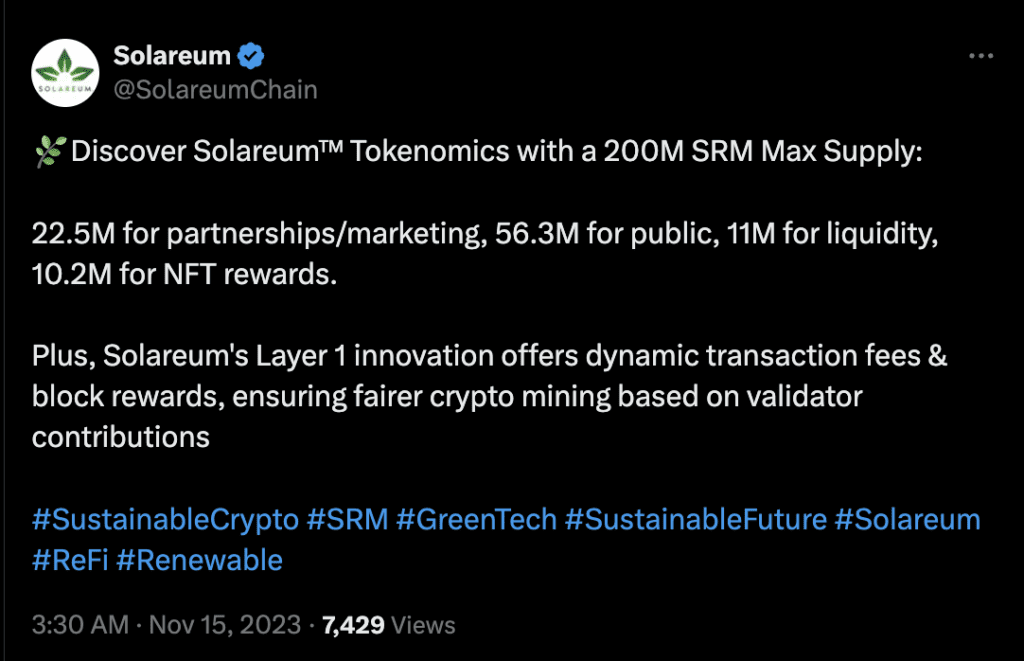Click the #SustainableCrypto hashtag
The height and width of the screenshot is (661, 1024).
pos(165,520)
